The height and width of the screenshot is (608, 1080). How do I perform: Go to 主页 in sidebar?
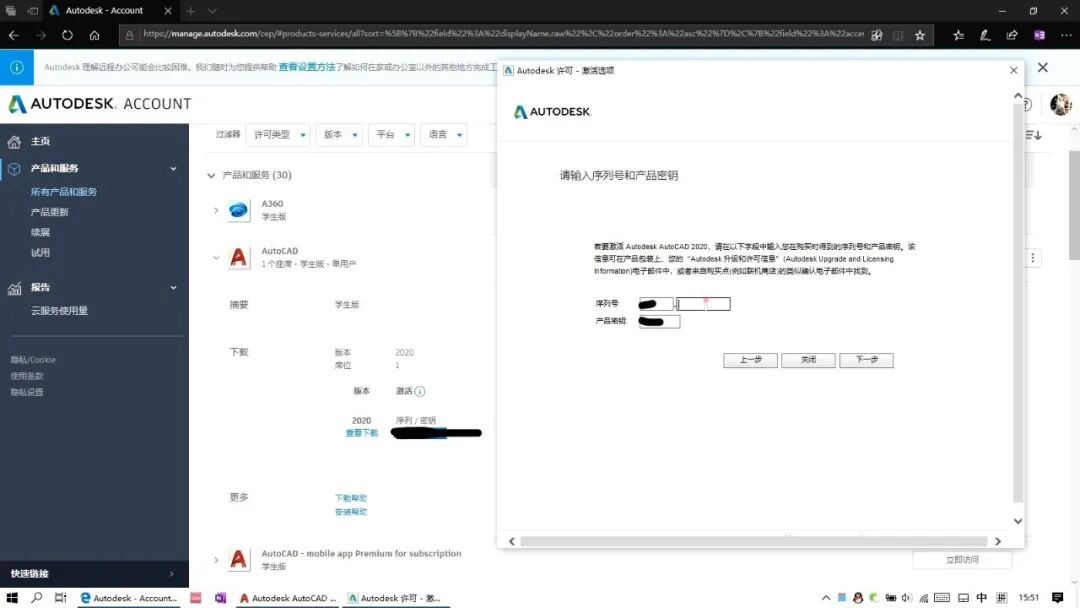click(40, 141)
